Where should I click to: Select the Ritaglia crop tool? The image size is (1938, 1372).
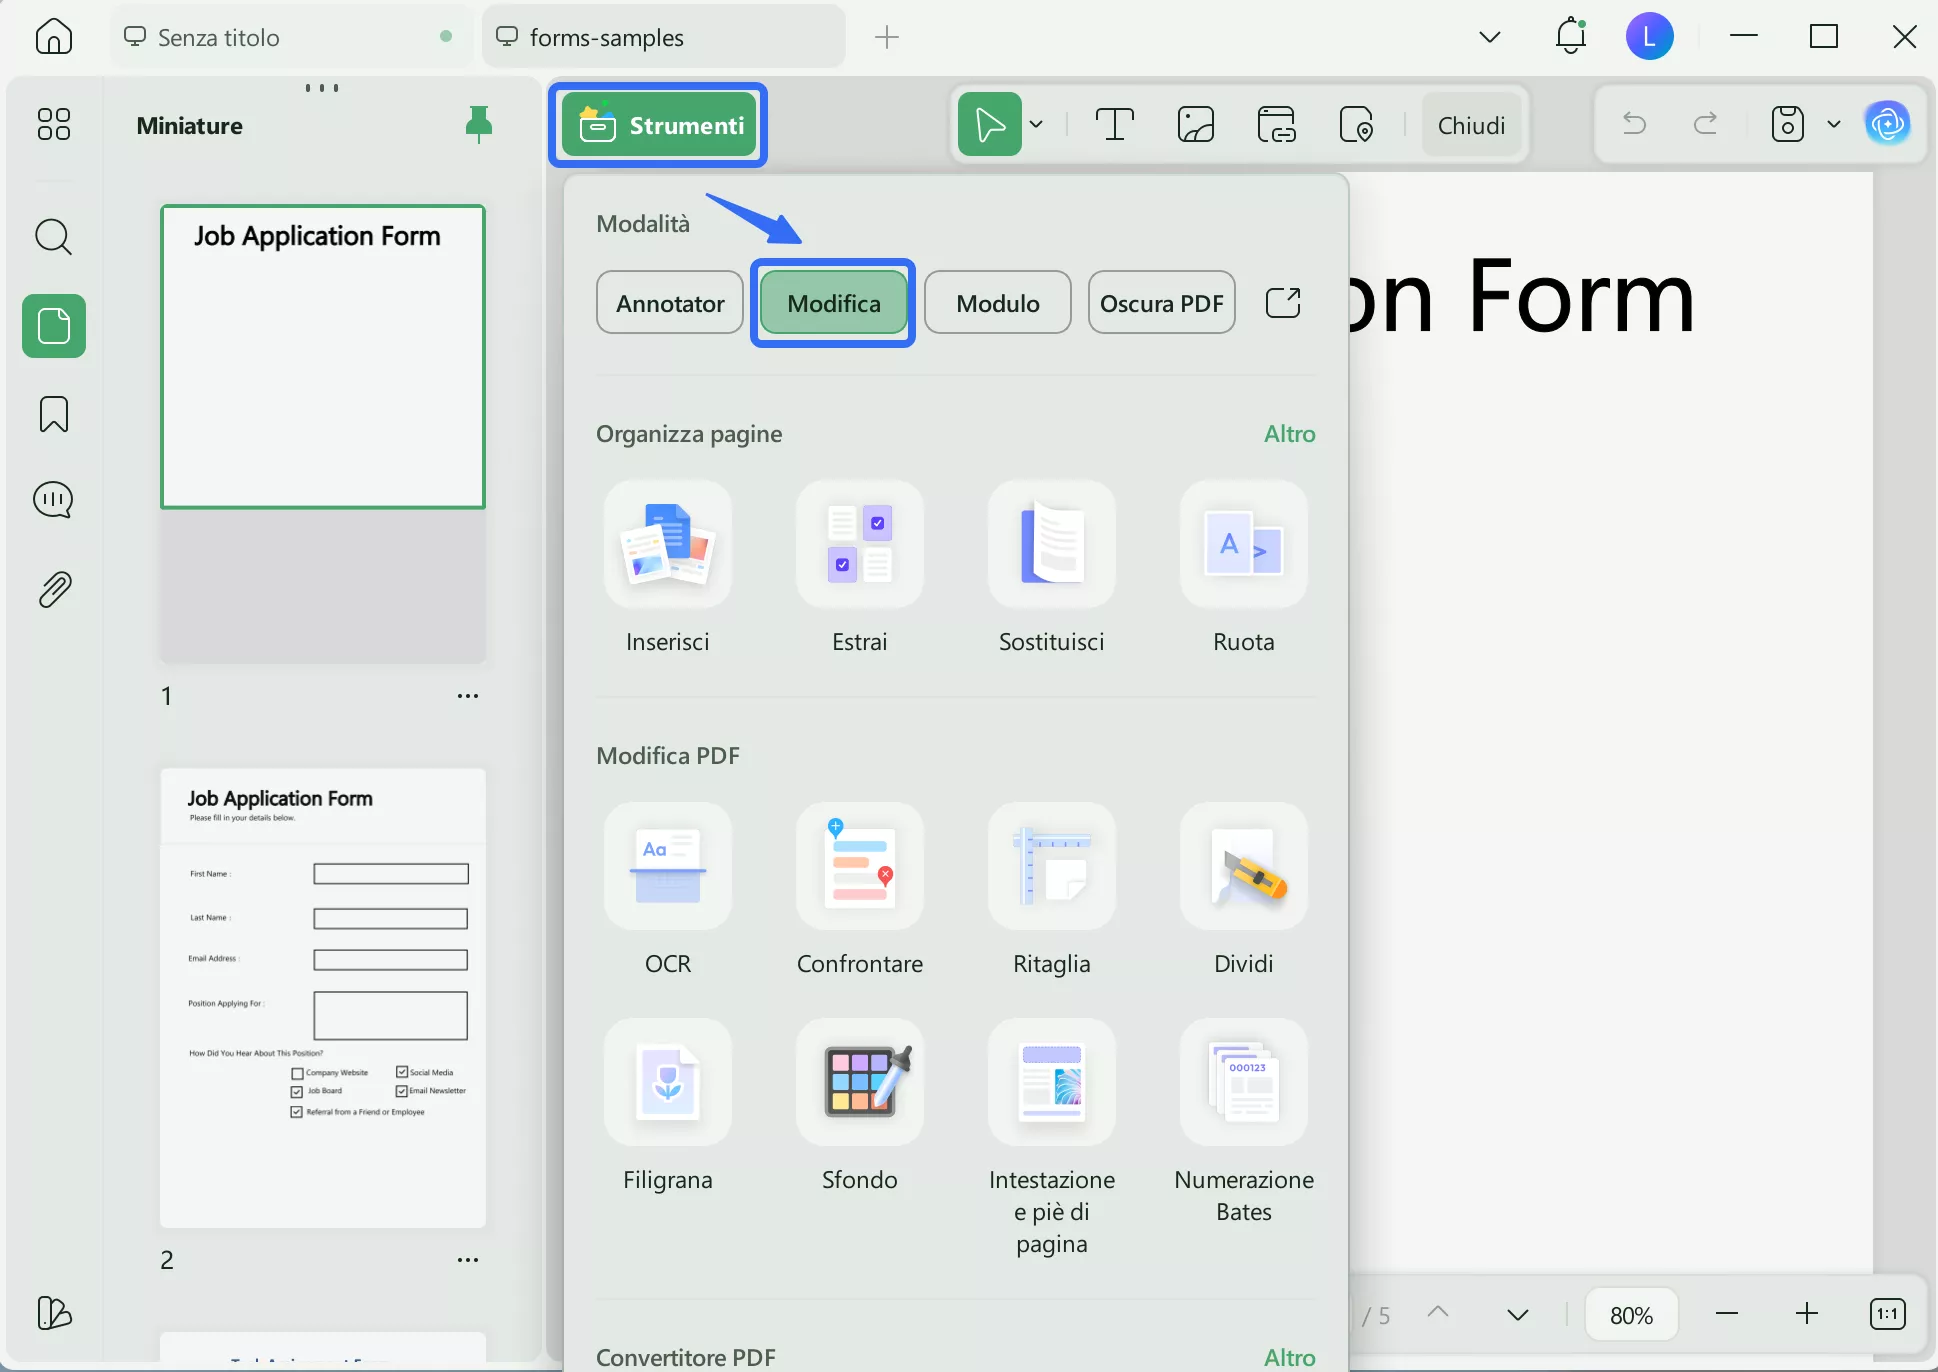tap(1051, 867)
